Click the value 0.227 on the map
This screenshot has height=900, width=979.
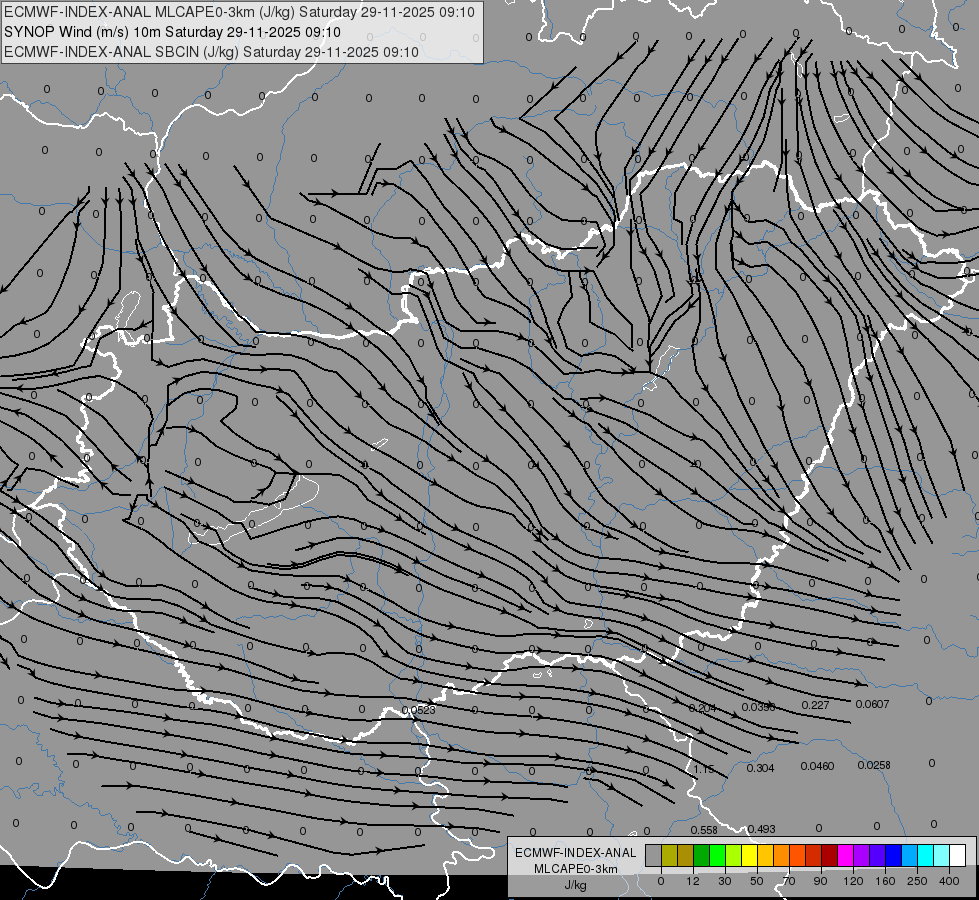pos(815,705)
